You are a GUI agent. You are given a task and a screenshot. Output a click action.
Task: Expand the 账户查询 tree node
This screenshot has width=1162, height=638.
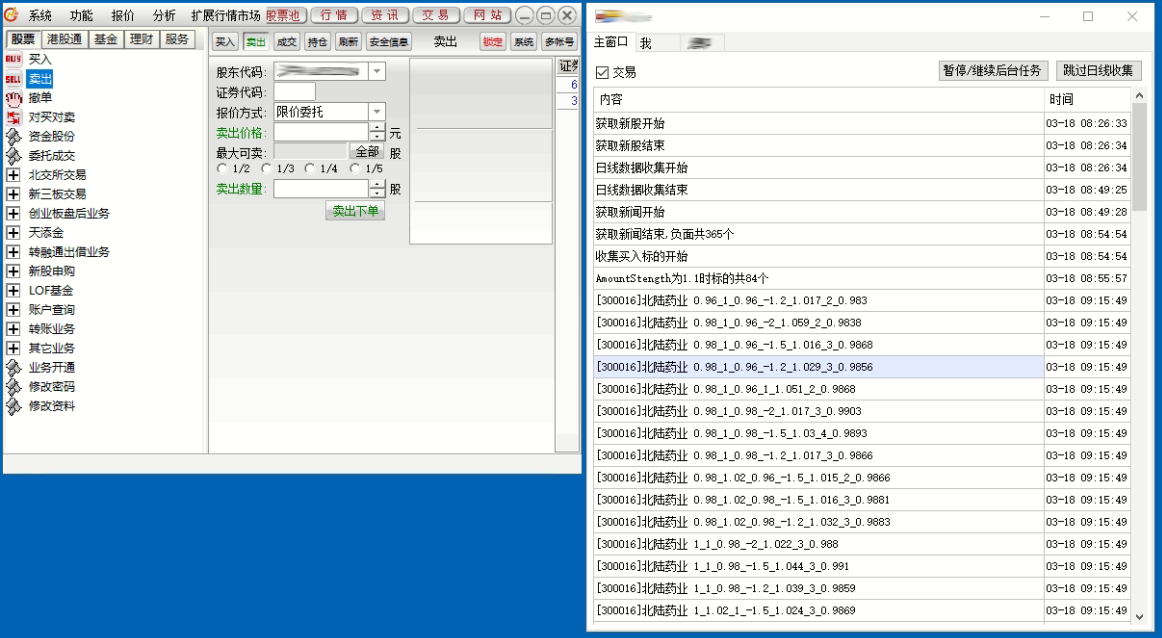coord(13,310)
